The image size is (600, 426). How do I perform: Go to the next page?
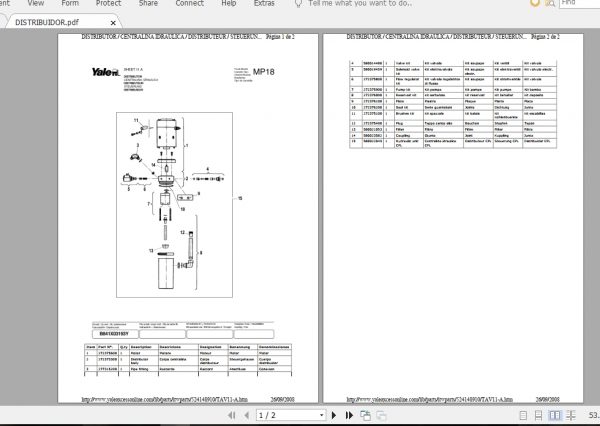tap(334, 415)
